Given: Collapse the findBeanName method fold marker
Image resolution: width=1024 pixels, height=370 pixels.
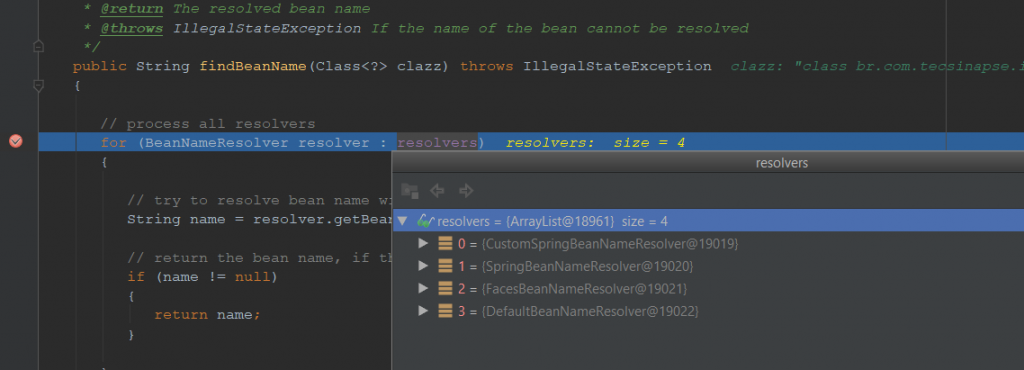Looking at the screenshot, I should point(39,85).
